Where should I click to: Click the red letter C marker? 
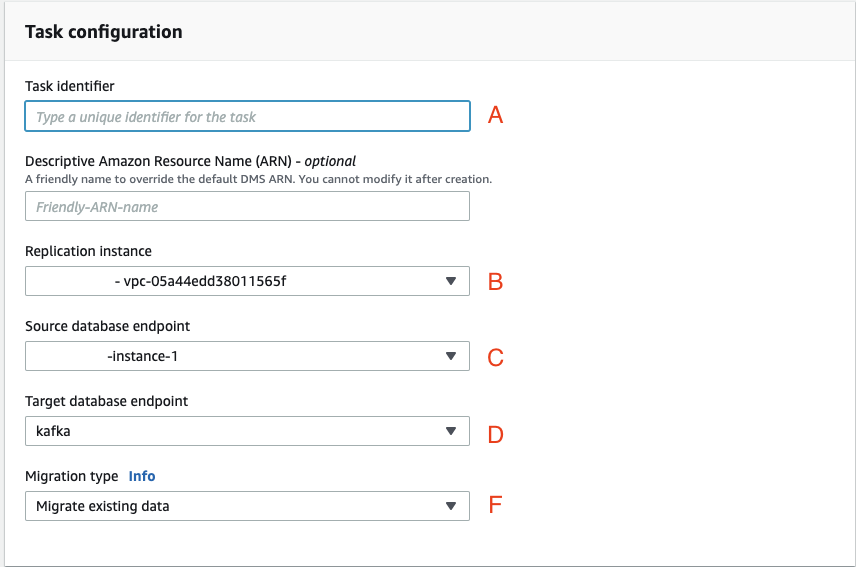coord(495,358)
